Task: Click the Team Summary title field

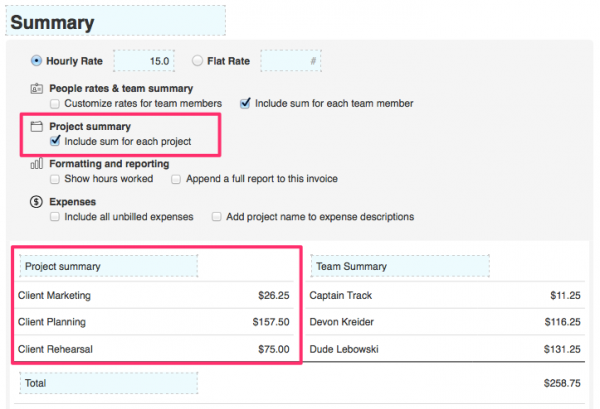Action: [400, 266]
